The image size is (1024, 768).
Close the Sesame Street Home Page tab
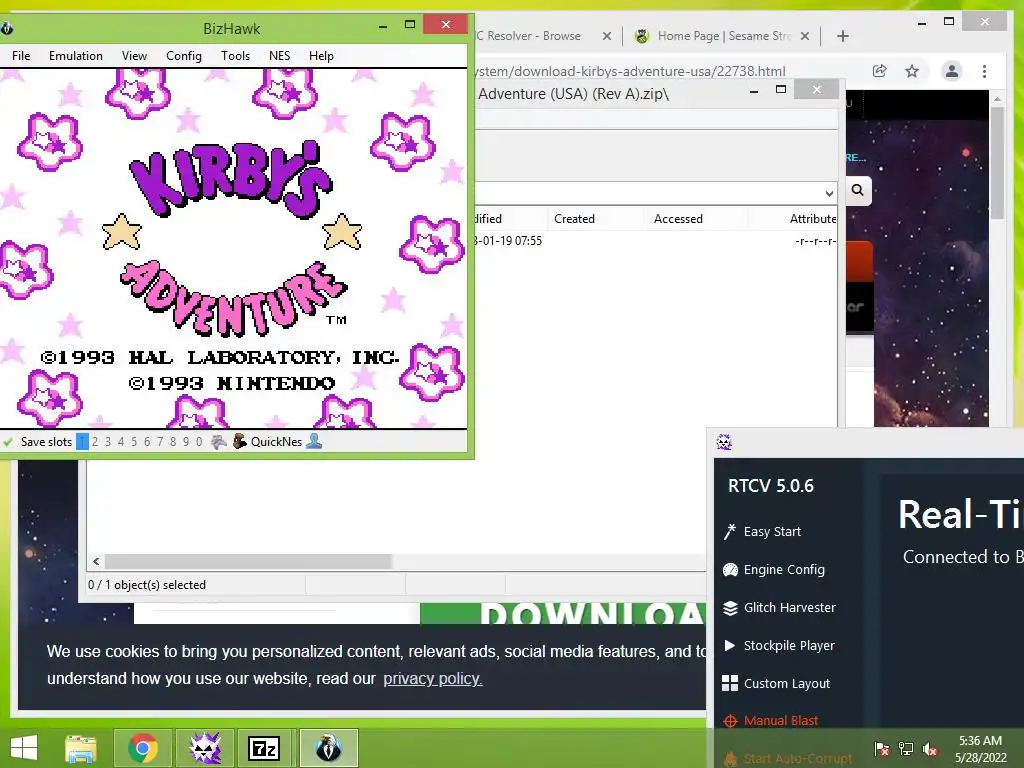[x=805, y=36]
